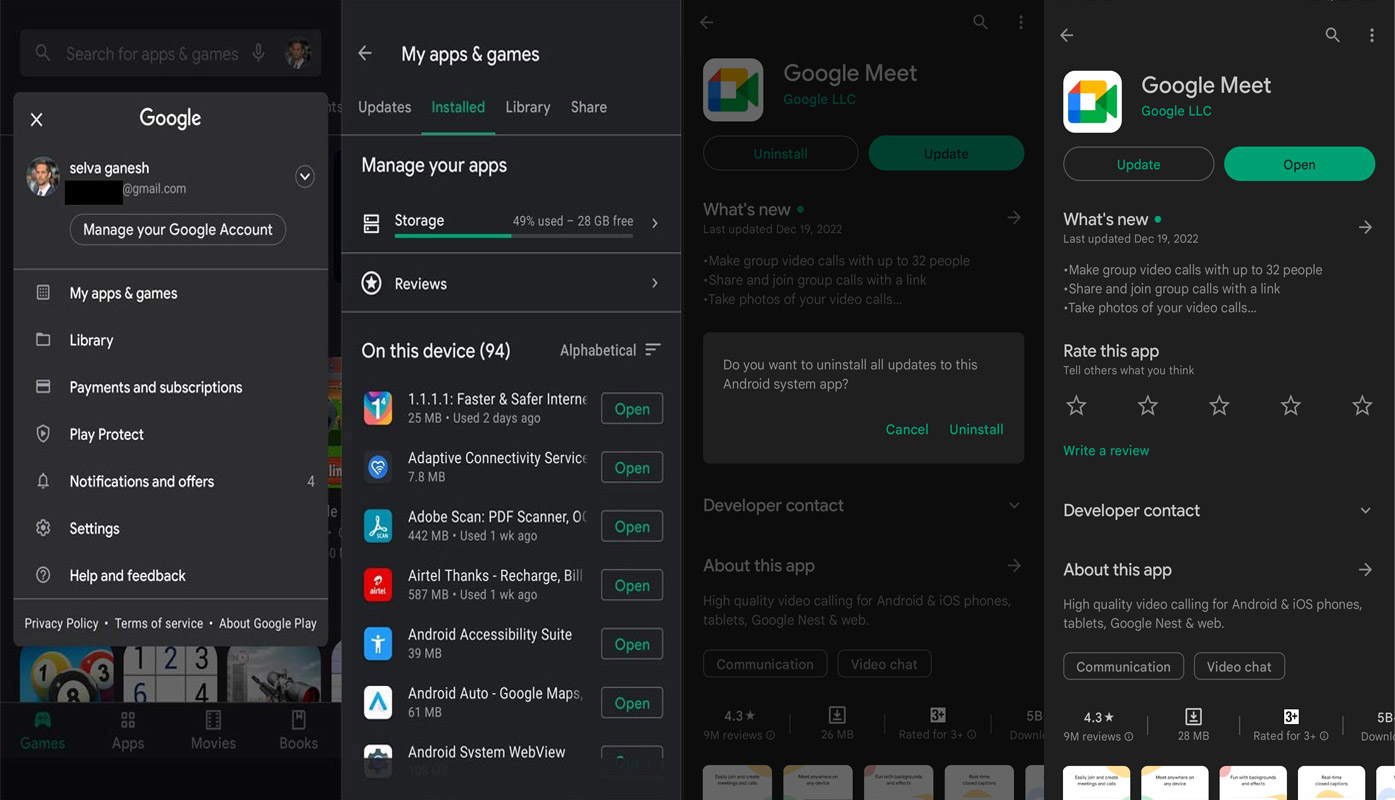Switch to Library tab in My apps
The width and height of the screenshot is (1395, 800).
point(528,107)
